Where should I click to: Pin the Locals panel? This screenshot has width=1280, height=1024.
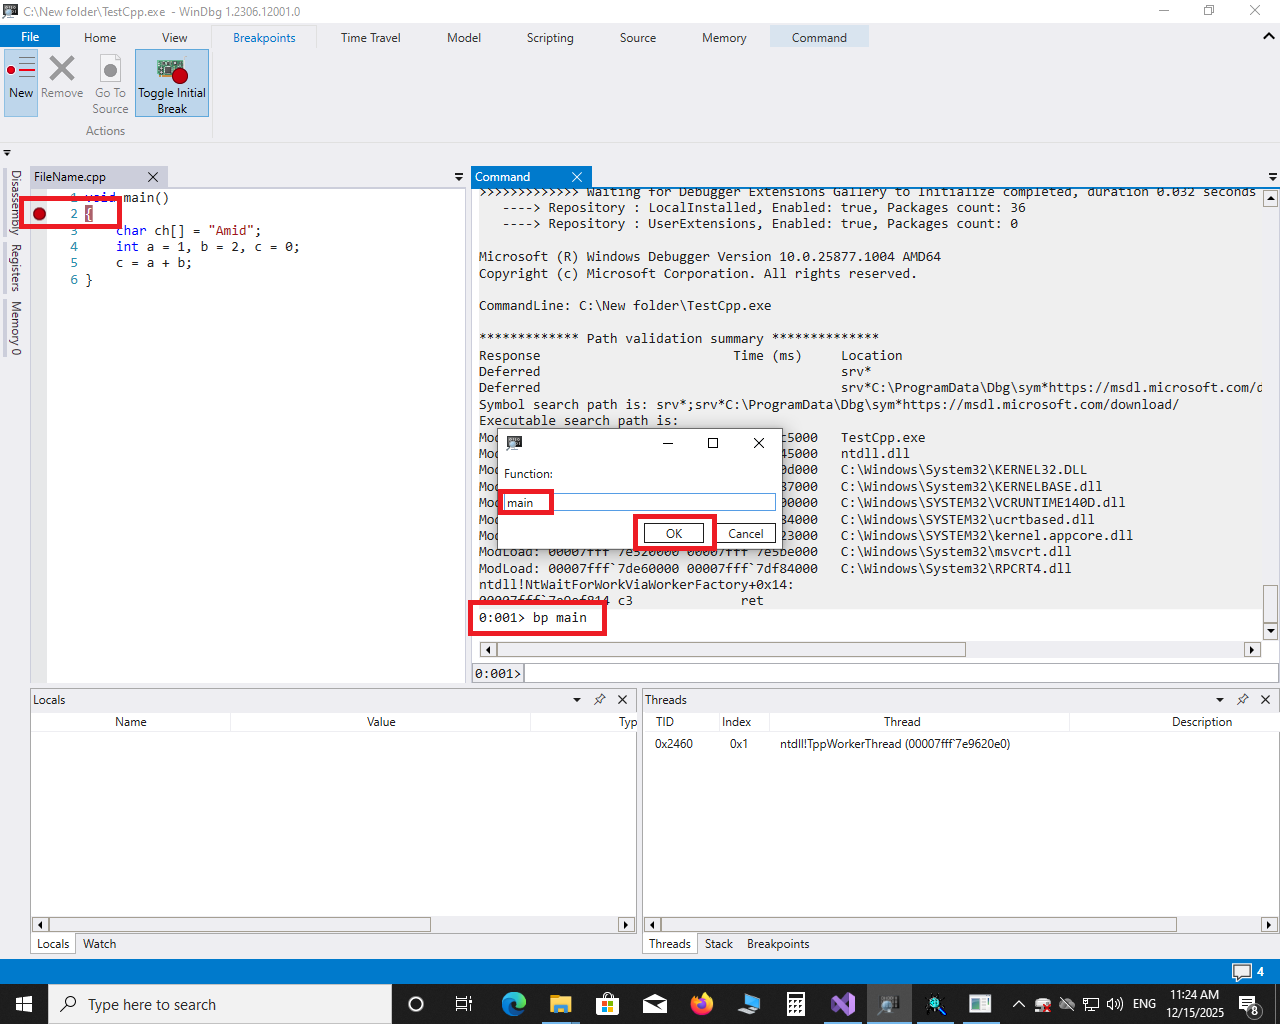599,700
